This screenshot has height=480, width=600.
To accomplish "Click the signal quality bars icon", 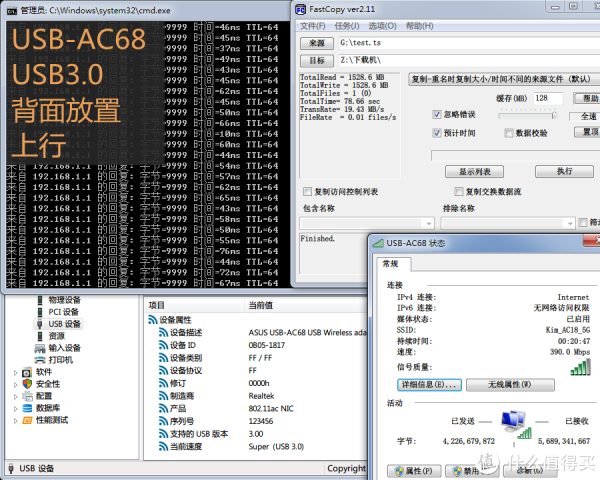I will click(580, 367).
